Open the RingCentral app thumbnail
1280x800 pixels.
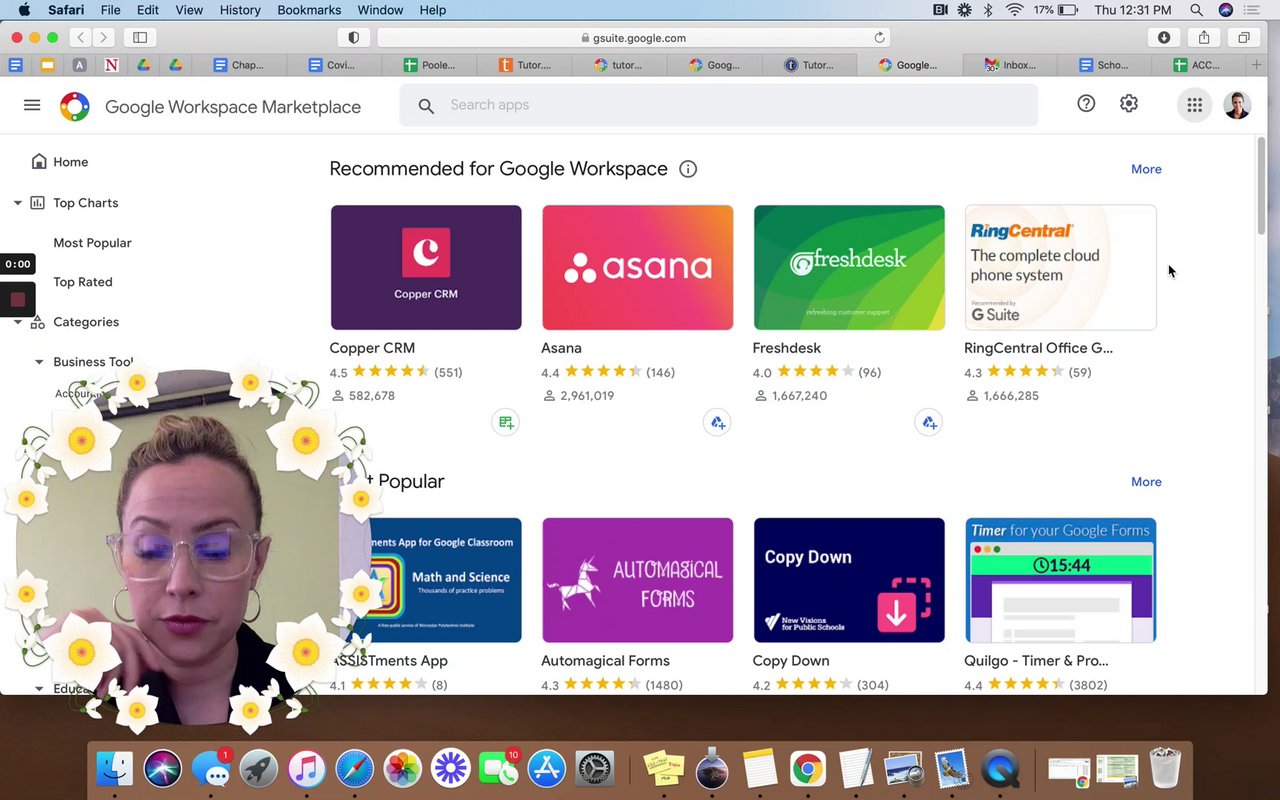pyautogui.click(x=1060, y=267)
